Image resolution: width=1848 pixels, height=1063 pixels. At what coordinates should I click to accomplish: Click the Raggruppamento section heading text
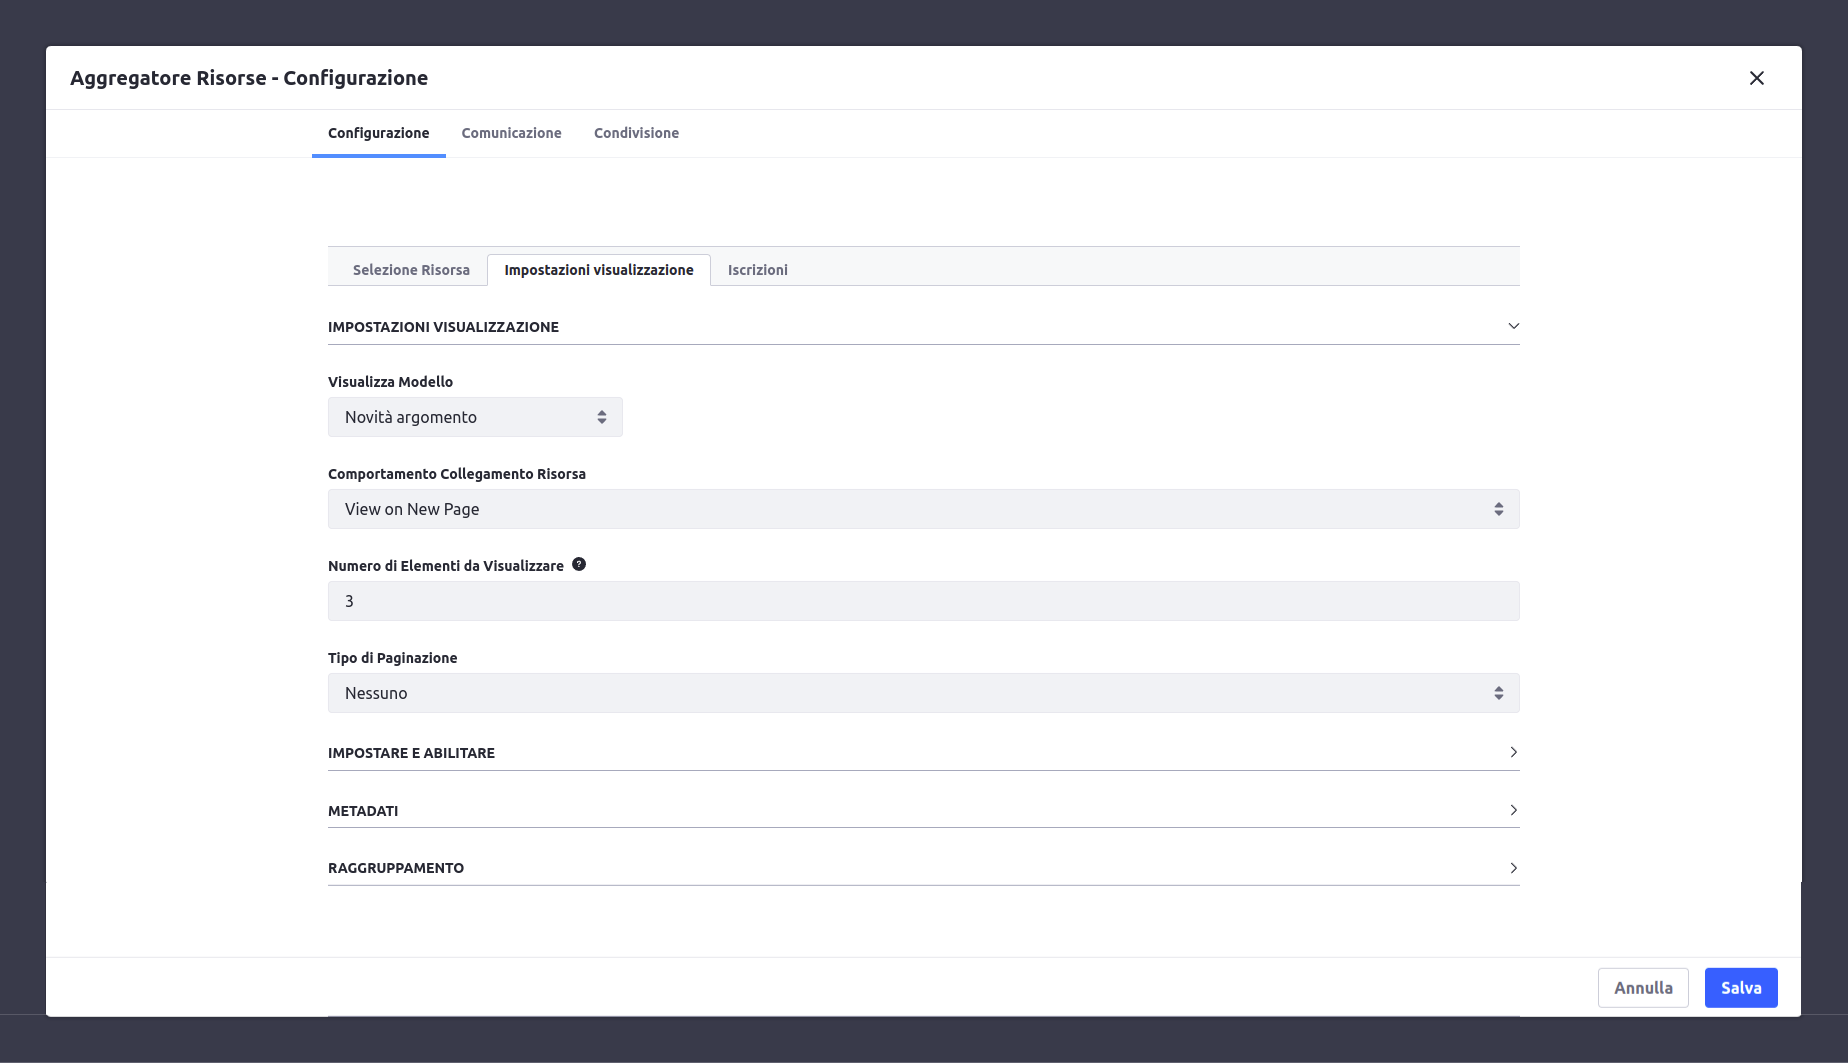click(x=396, y=868)
